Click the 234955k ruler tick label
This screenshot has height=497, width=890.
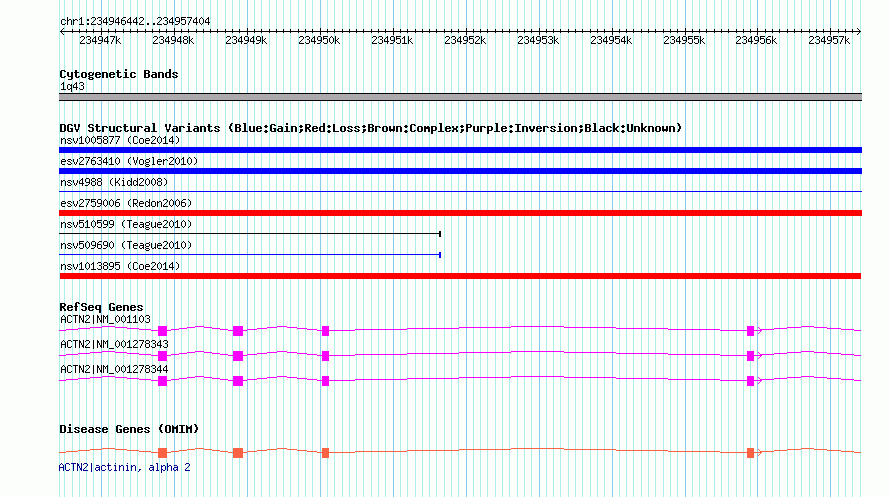pyautogui.click(x=683, y=40)
